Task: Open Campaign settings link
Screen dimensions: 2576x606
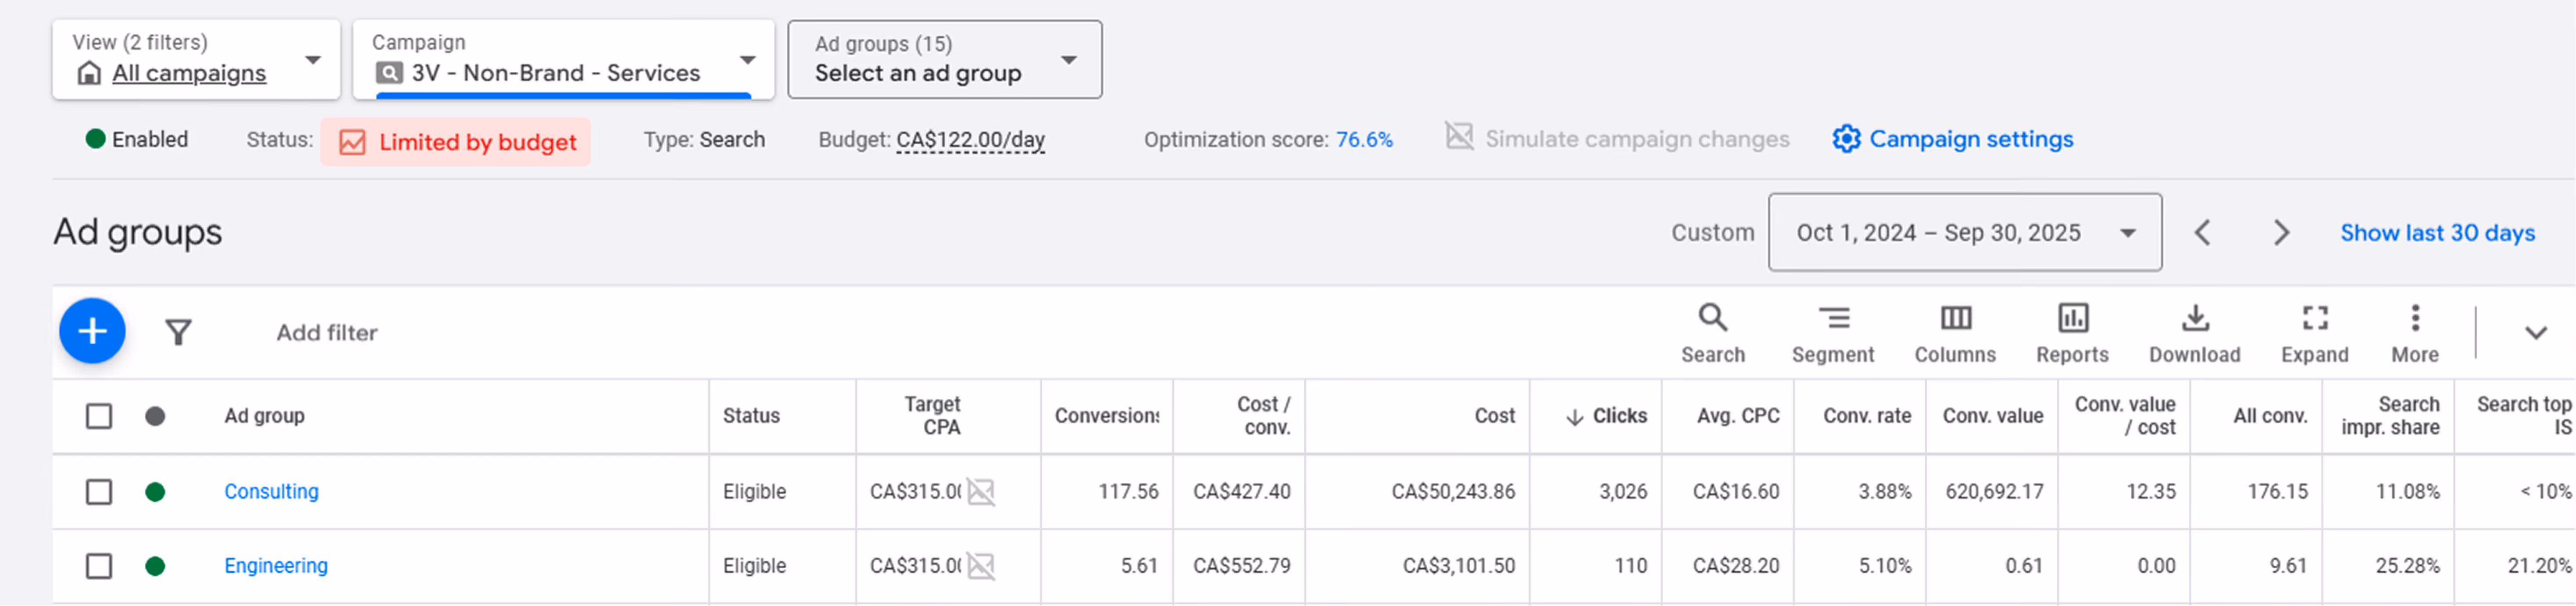Action: [1970, 139]
